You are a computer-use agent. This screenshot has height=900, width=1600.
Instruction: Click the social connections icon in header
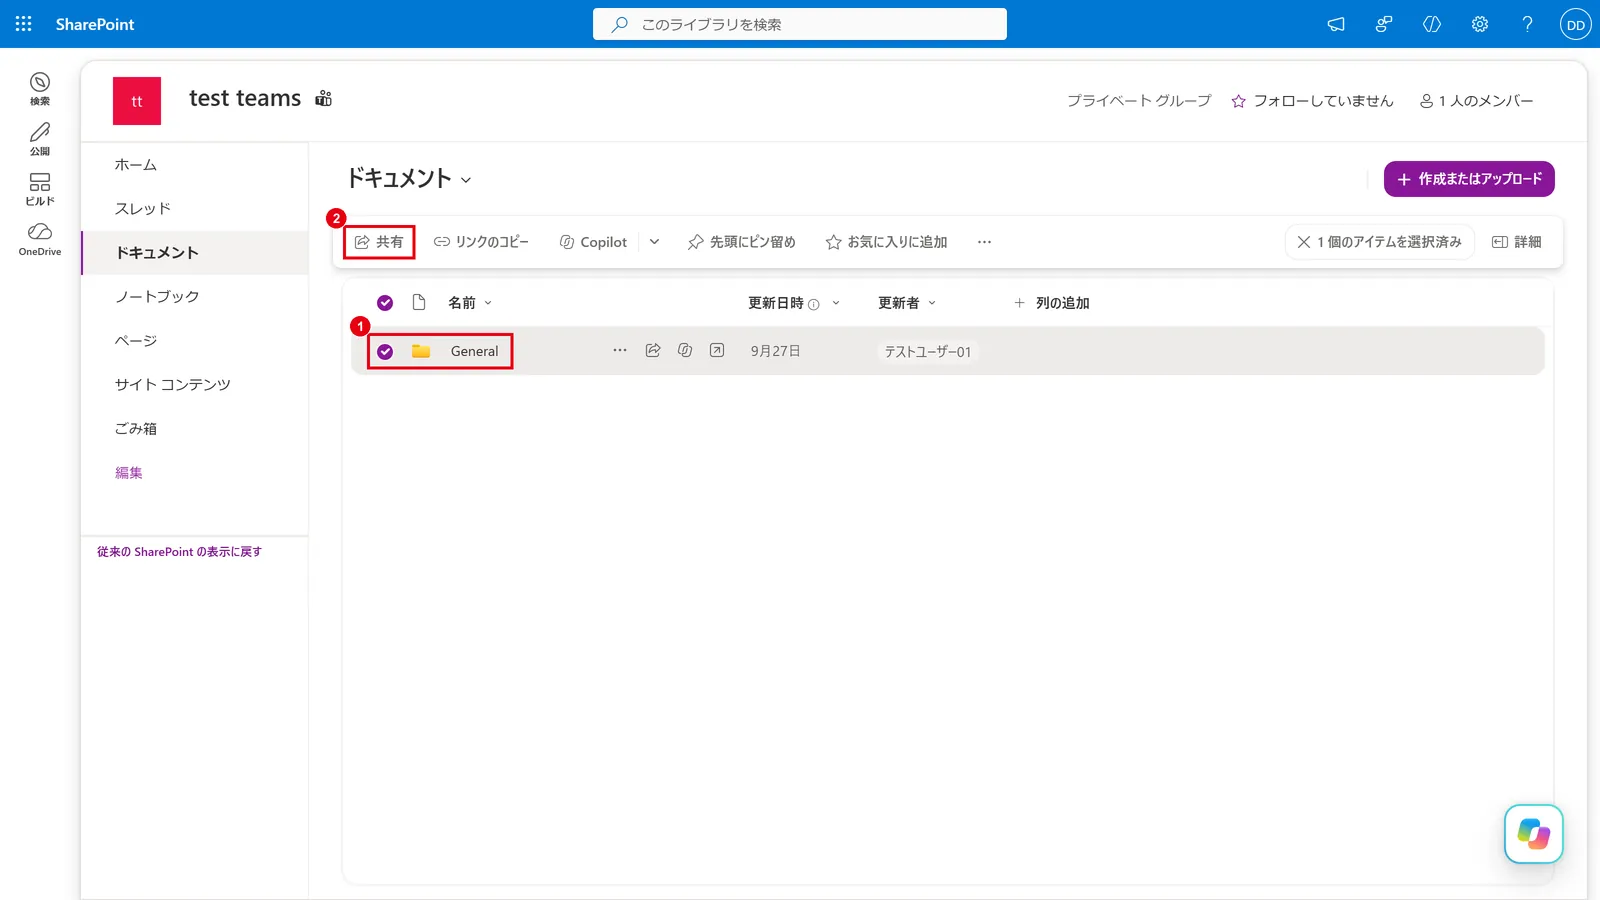point(1384,24)
